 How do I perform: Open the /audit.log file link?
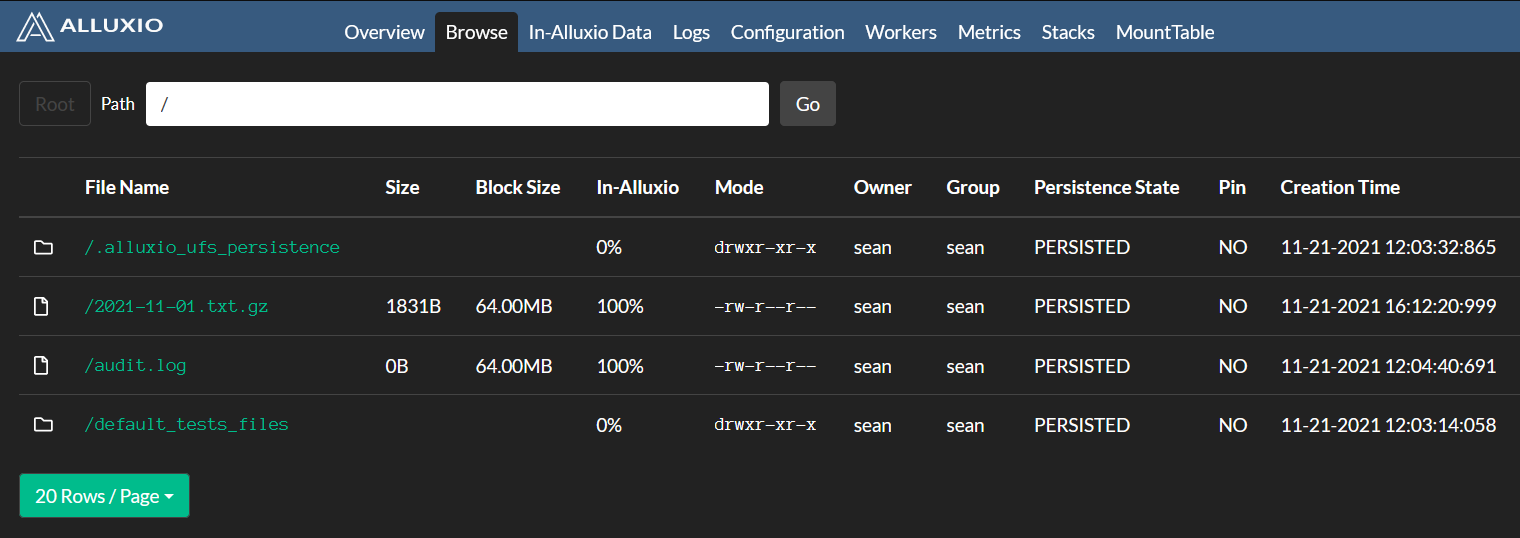click(136, 365)
